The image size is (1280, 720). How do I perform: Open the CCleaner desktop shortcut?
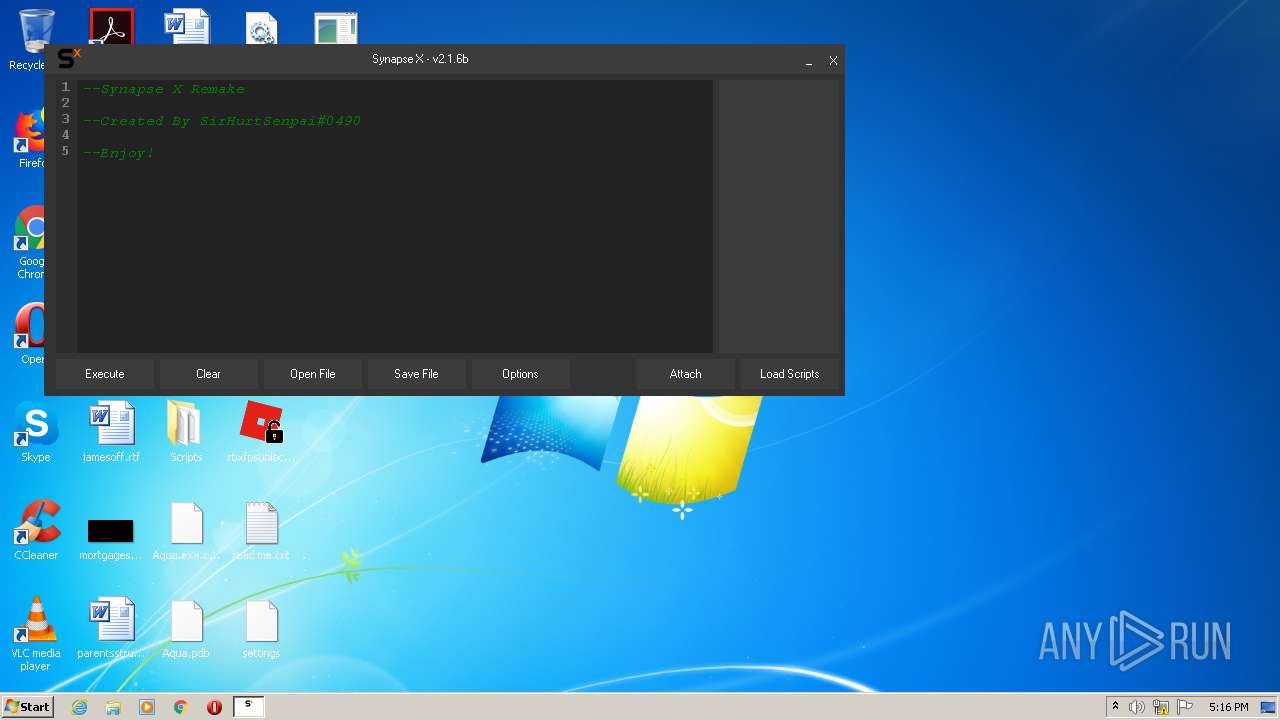click(36, 531)
